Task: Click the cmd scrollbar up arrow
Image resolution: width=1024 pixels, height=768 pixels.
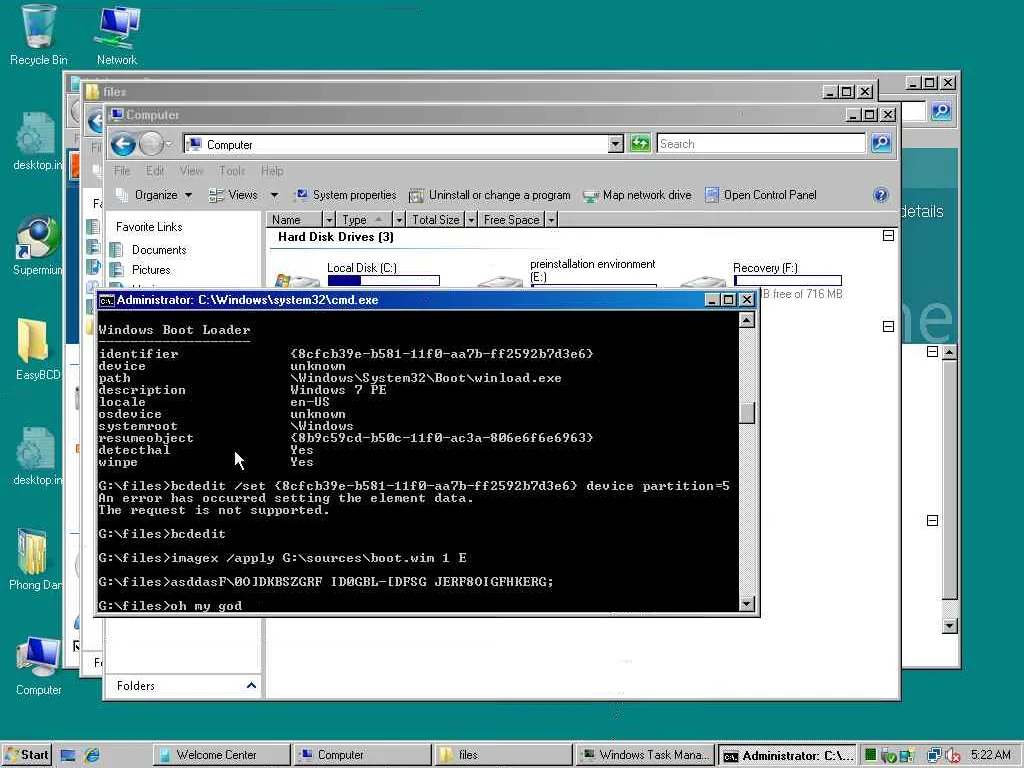Action: pos(746,320)
